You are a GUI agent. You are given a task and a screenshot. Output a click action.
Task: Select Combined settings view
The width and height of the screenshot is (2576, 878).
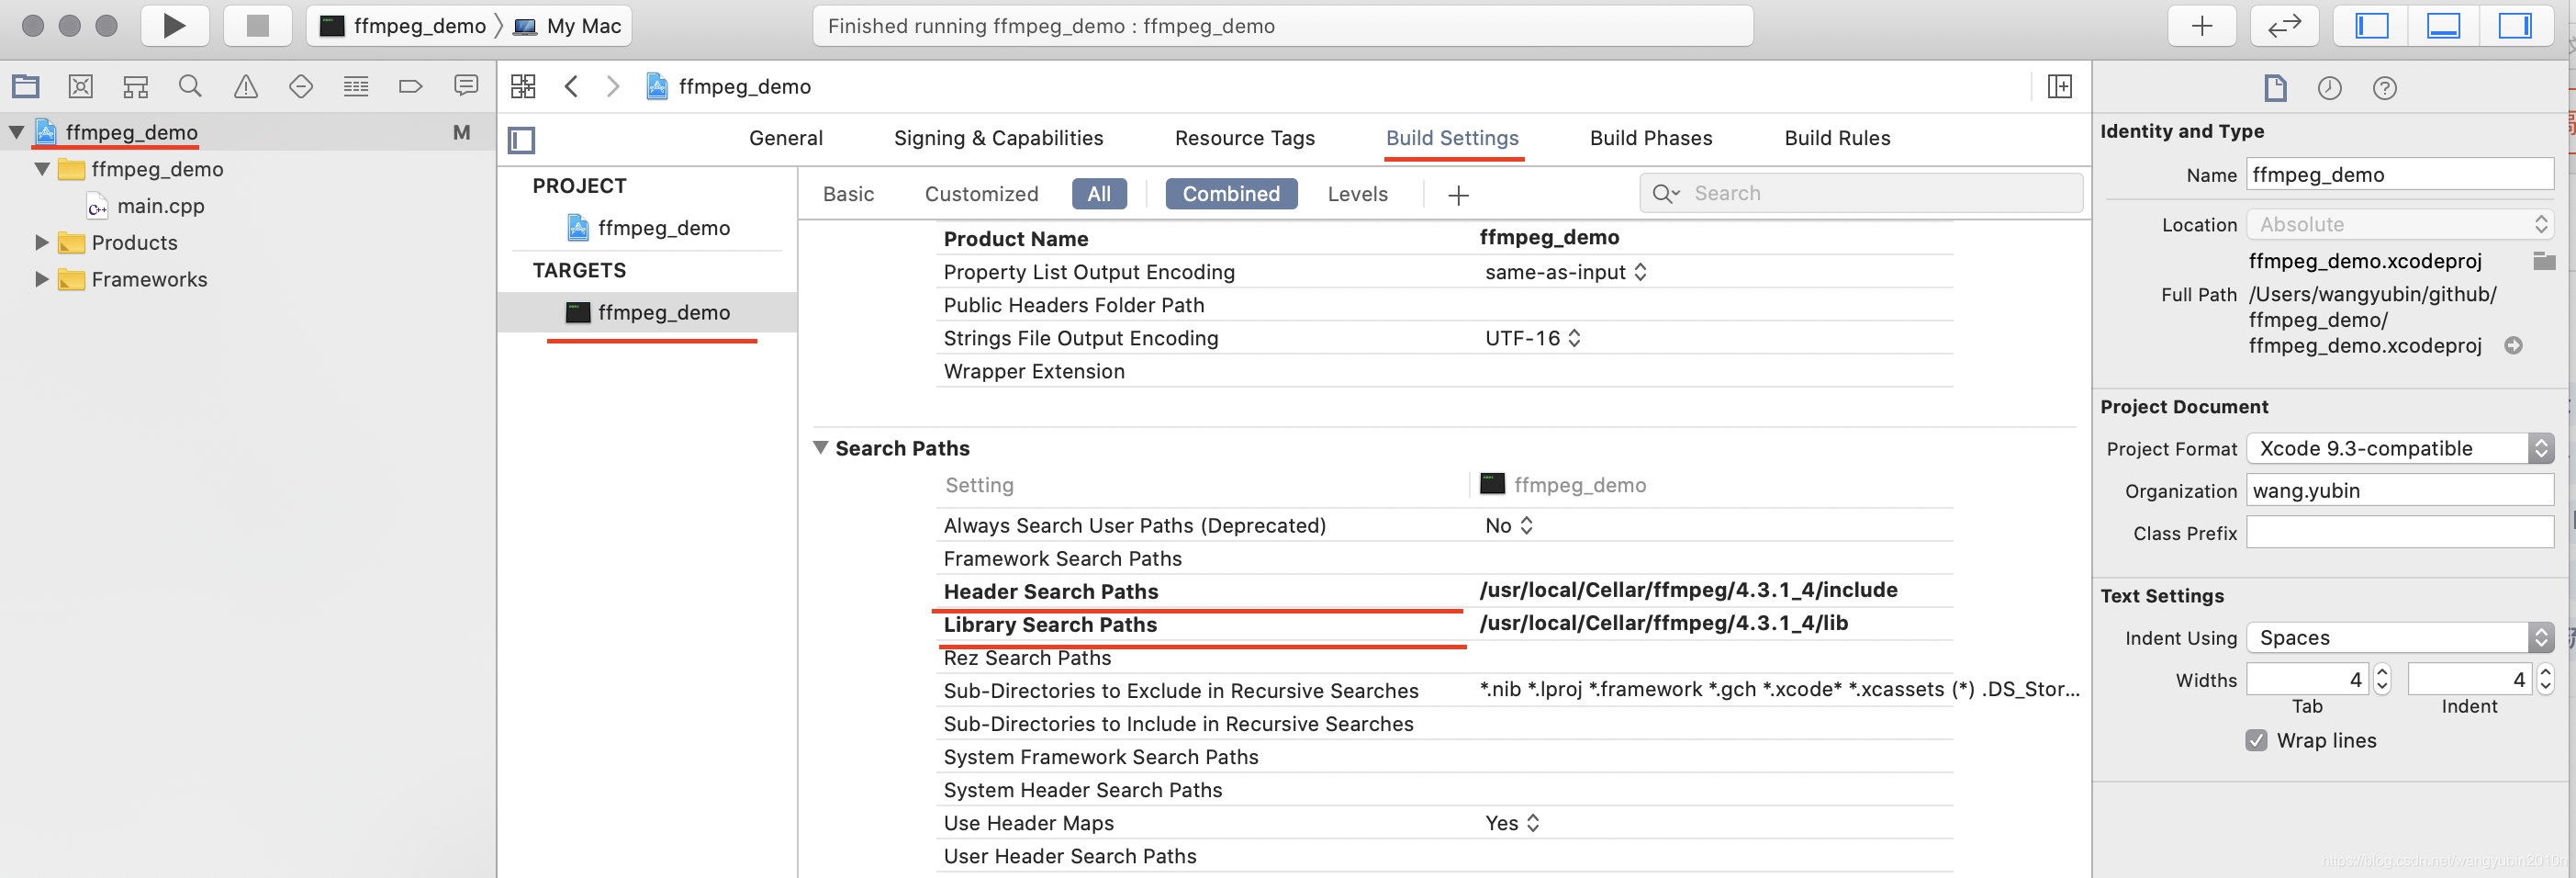point(1231,194)
